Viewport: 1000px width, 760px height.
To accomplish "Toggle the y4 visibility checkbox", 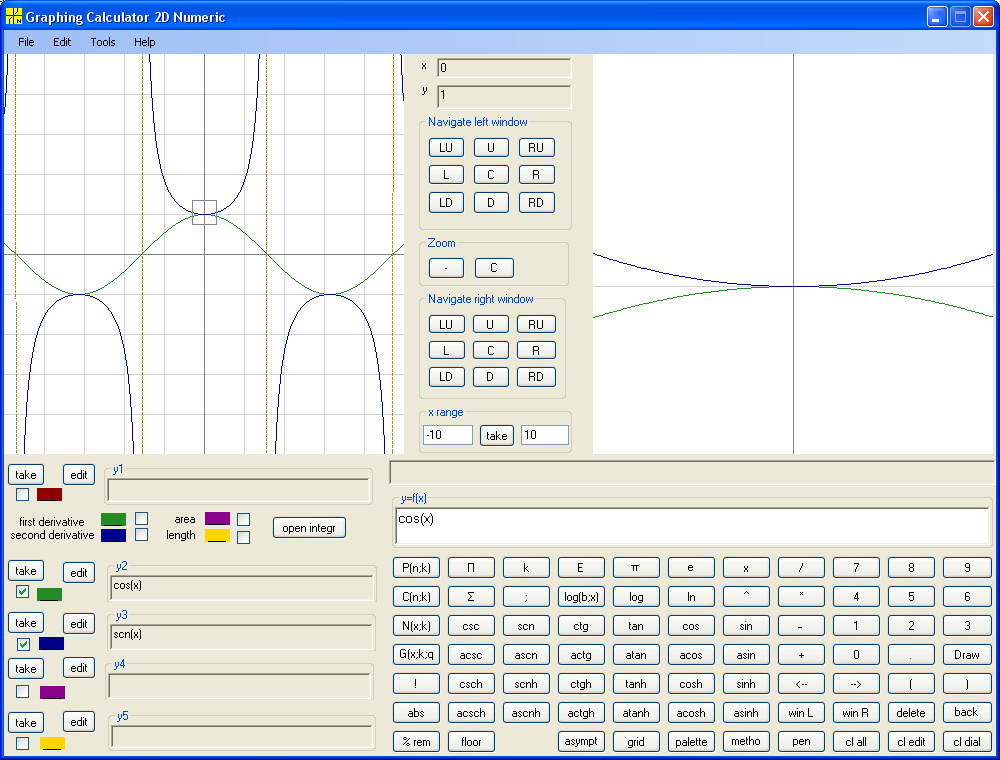I will tap(22, 691).
